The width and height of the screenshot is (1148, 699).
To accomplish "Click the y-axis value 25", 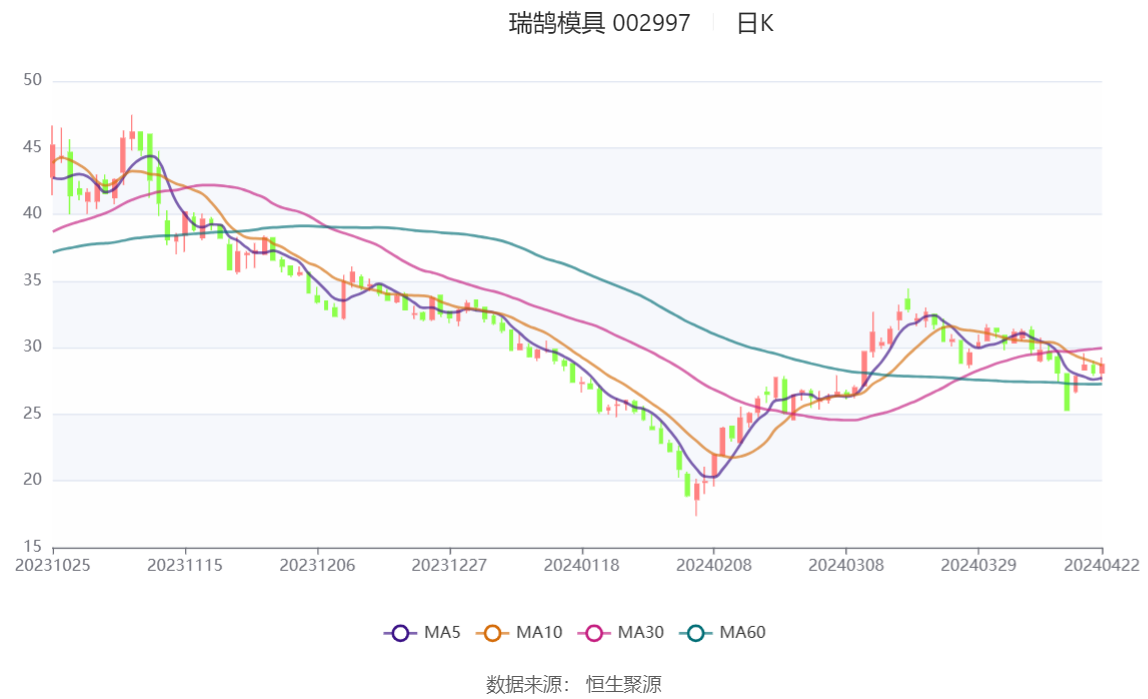I will [32, 414].
